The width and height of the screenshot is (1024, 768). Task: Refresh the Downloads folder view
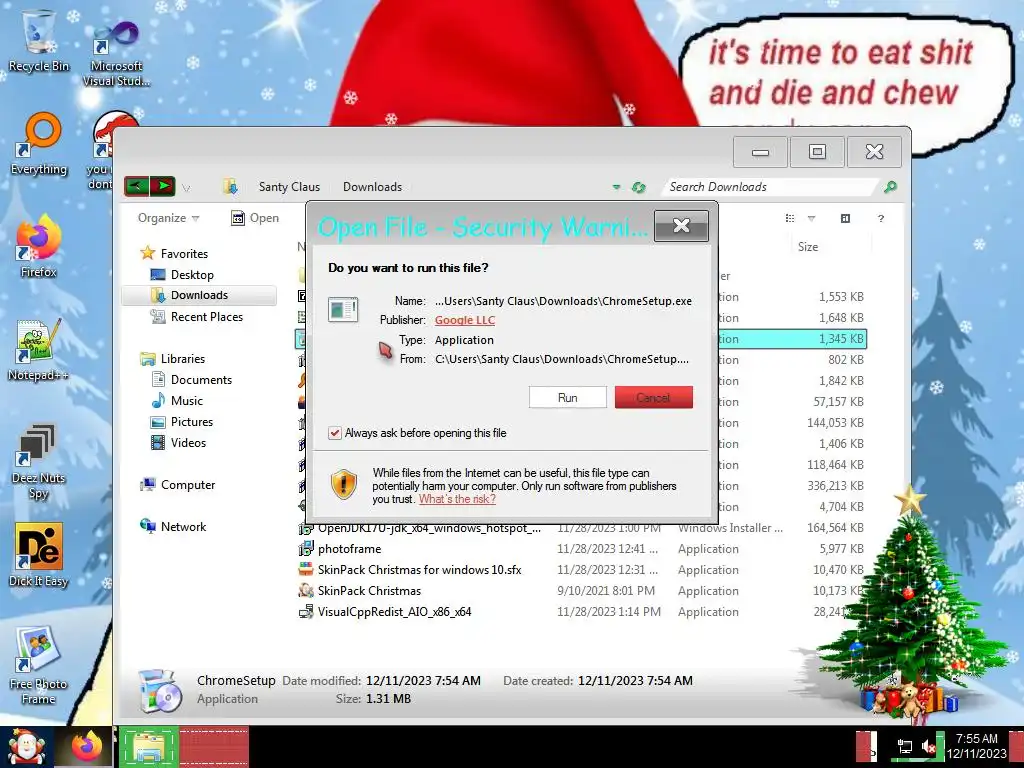[638, 187]
